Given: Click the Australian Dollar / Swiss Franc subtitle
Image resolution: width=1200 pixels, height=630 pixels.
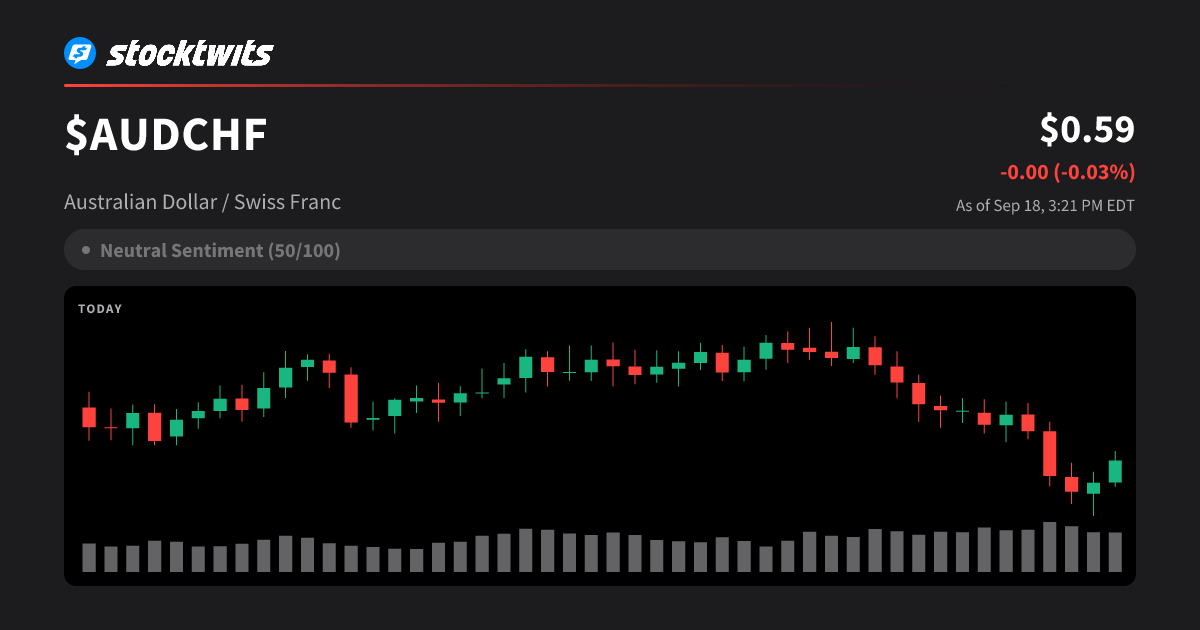Looking at the screenshot, I should click(202, 202).
